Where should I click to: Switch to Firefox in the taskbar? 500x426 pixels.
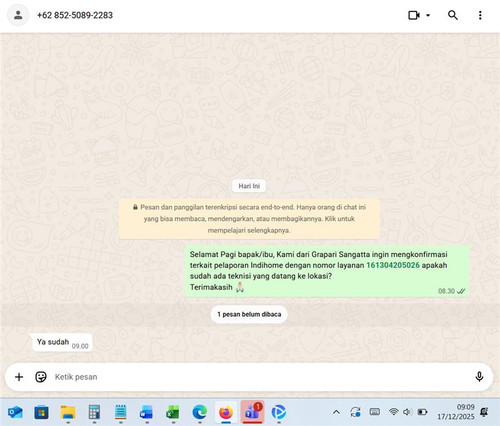coord(226,412)
